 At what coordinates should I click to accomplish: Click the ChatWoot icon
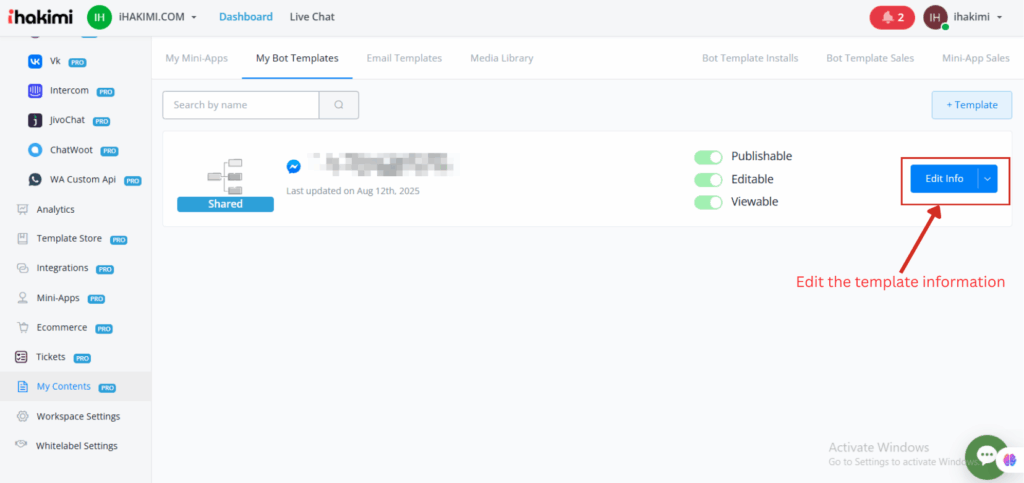tap(37, 151)
